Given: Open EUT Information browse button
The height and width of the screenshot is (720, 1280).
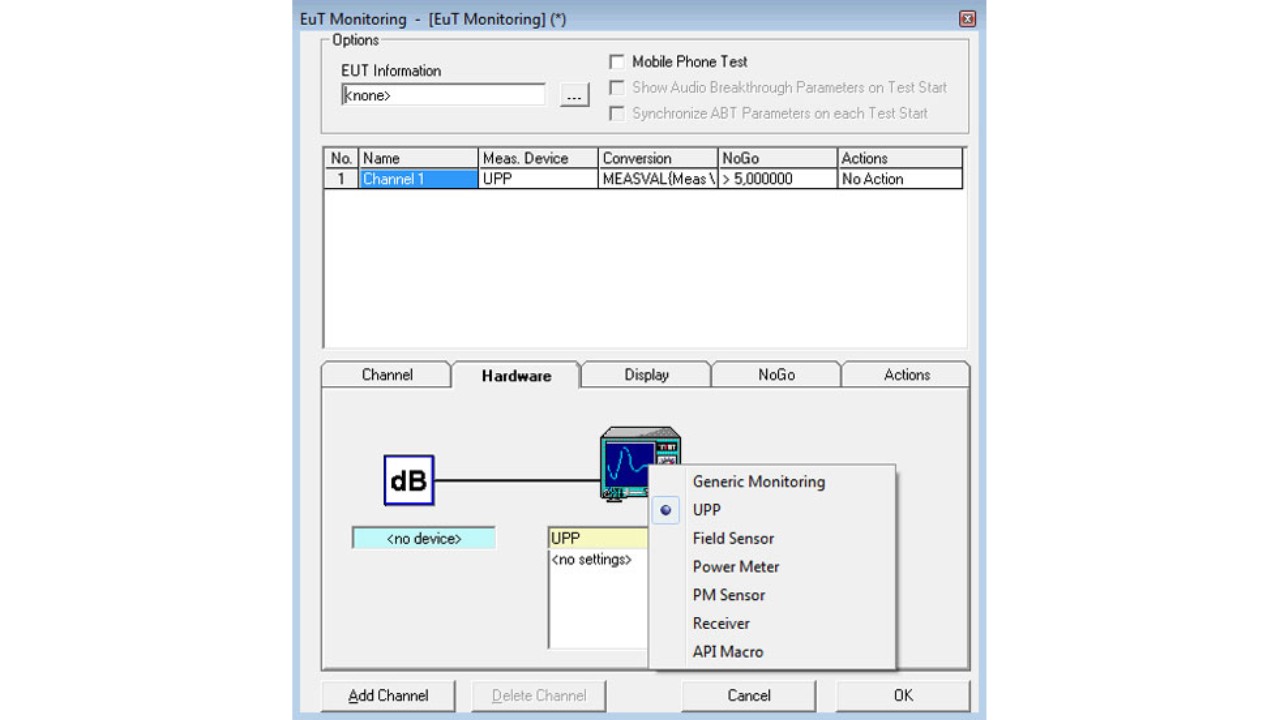Looking at the screenshot, I should coord(574,96).
